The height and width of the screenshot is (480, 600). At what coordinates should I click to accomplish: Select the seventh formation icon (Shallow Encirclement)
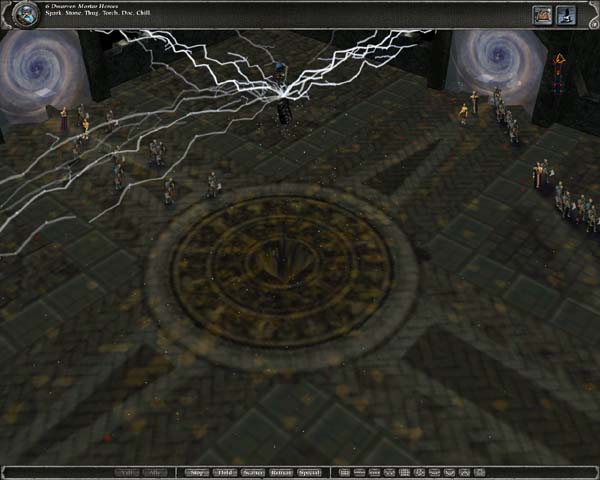point(434,473)
